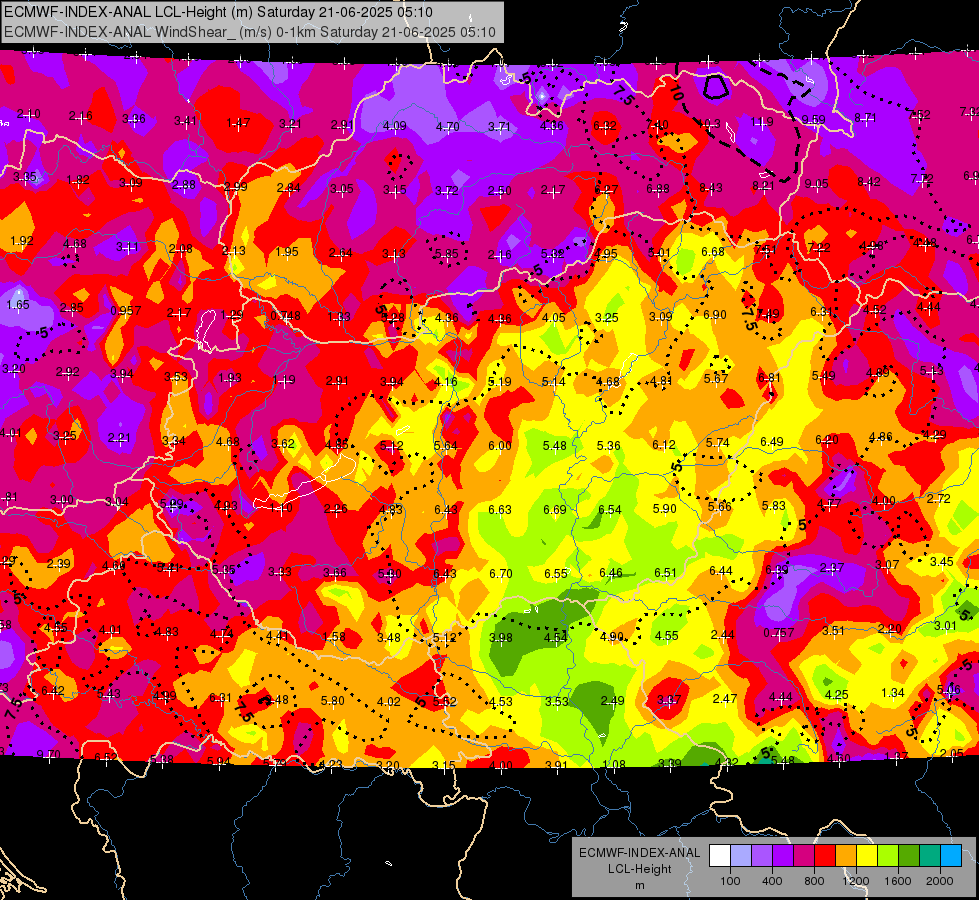Click the wind shear value 9.59
This screenshot has height=900, width=979.
(x=814, y=119)
